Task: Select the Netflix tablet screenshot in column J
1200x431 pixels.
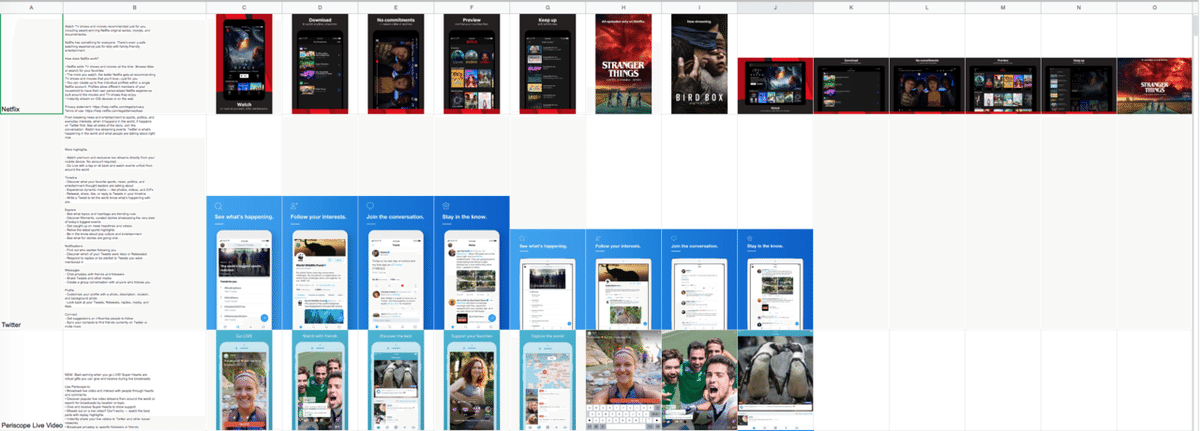Action: pyautogui.click(x=775, y=86)
